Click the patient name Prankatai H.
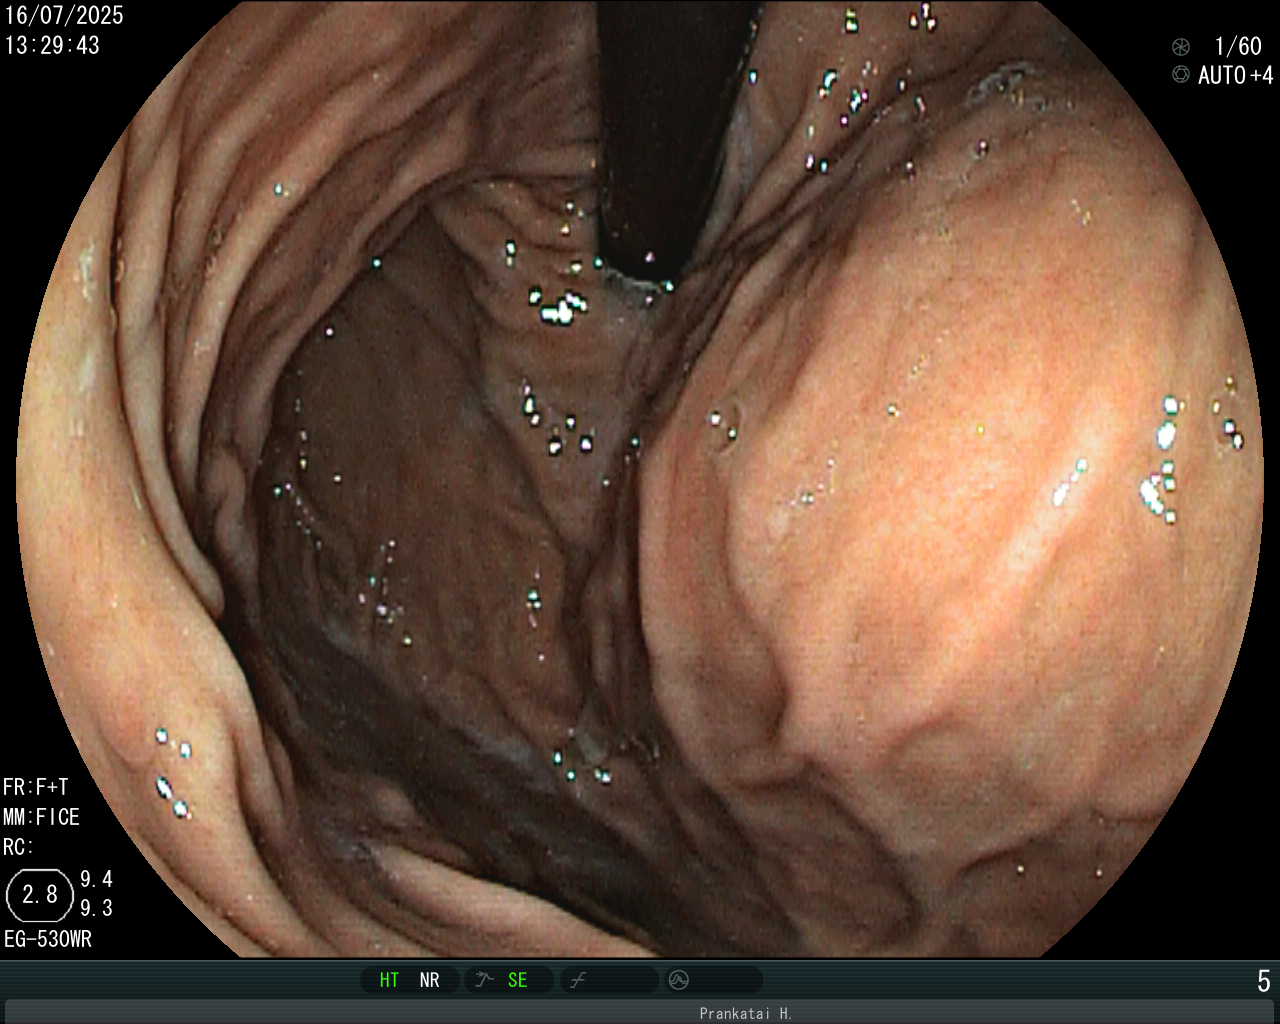Image resolution: width=1280 pixels, height=1024 pixels. tap(746, 1013)
